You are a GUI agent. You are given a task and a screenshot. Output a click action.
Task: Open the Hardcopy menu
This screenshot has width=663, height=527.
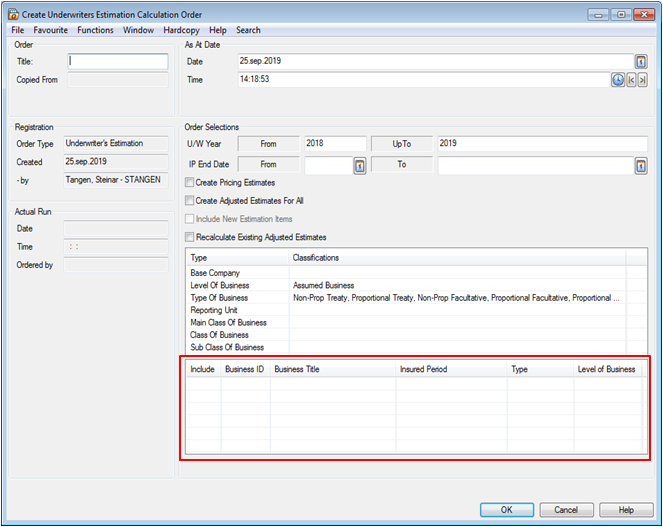pos(181,30)
